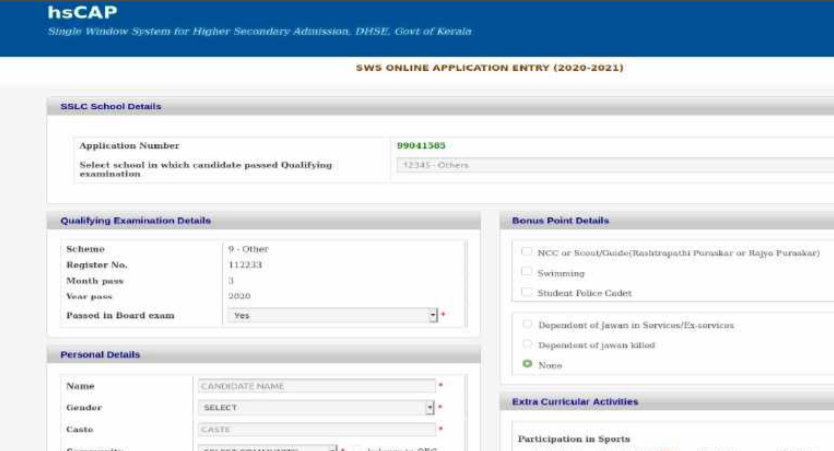Viewport: 834px width, 451px height.
Task: Click the Year pass value 2020
Action: coord(239,296)
